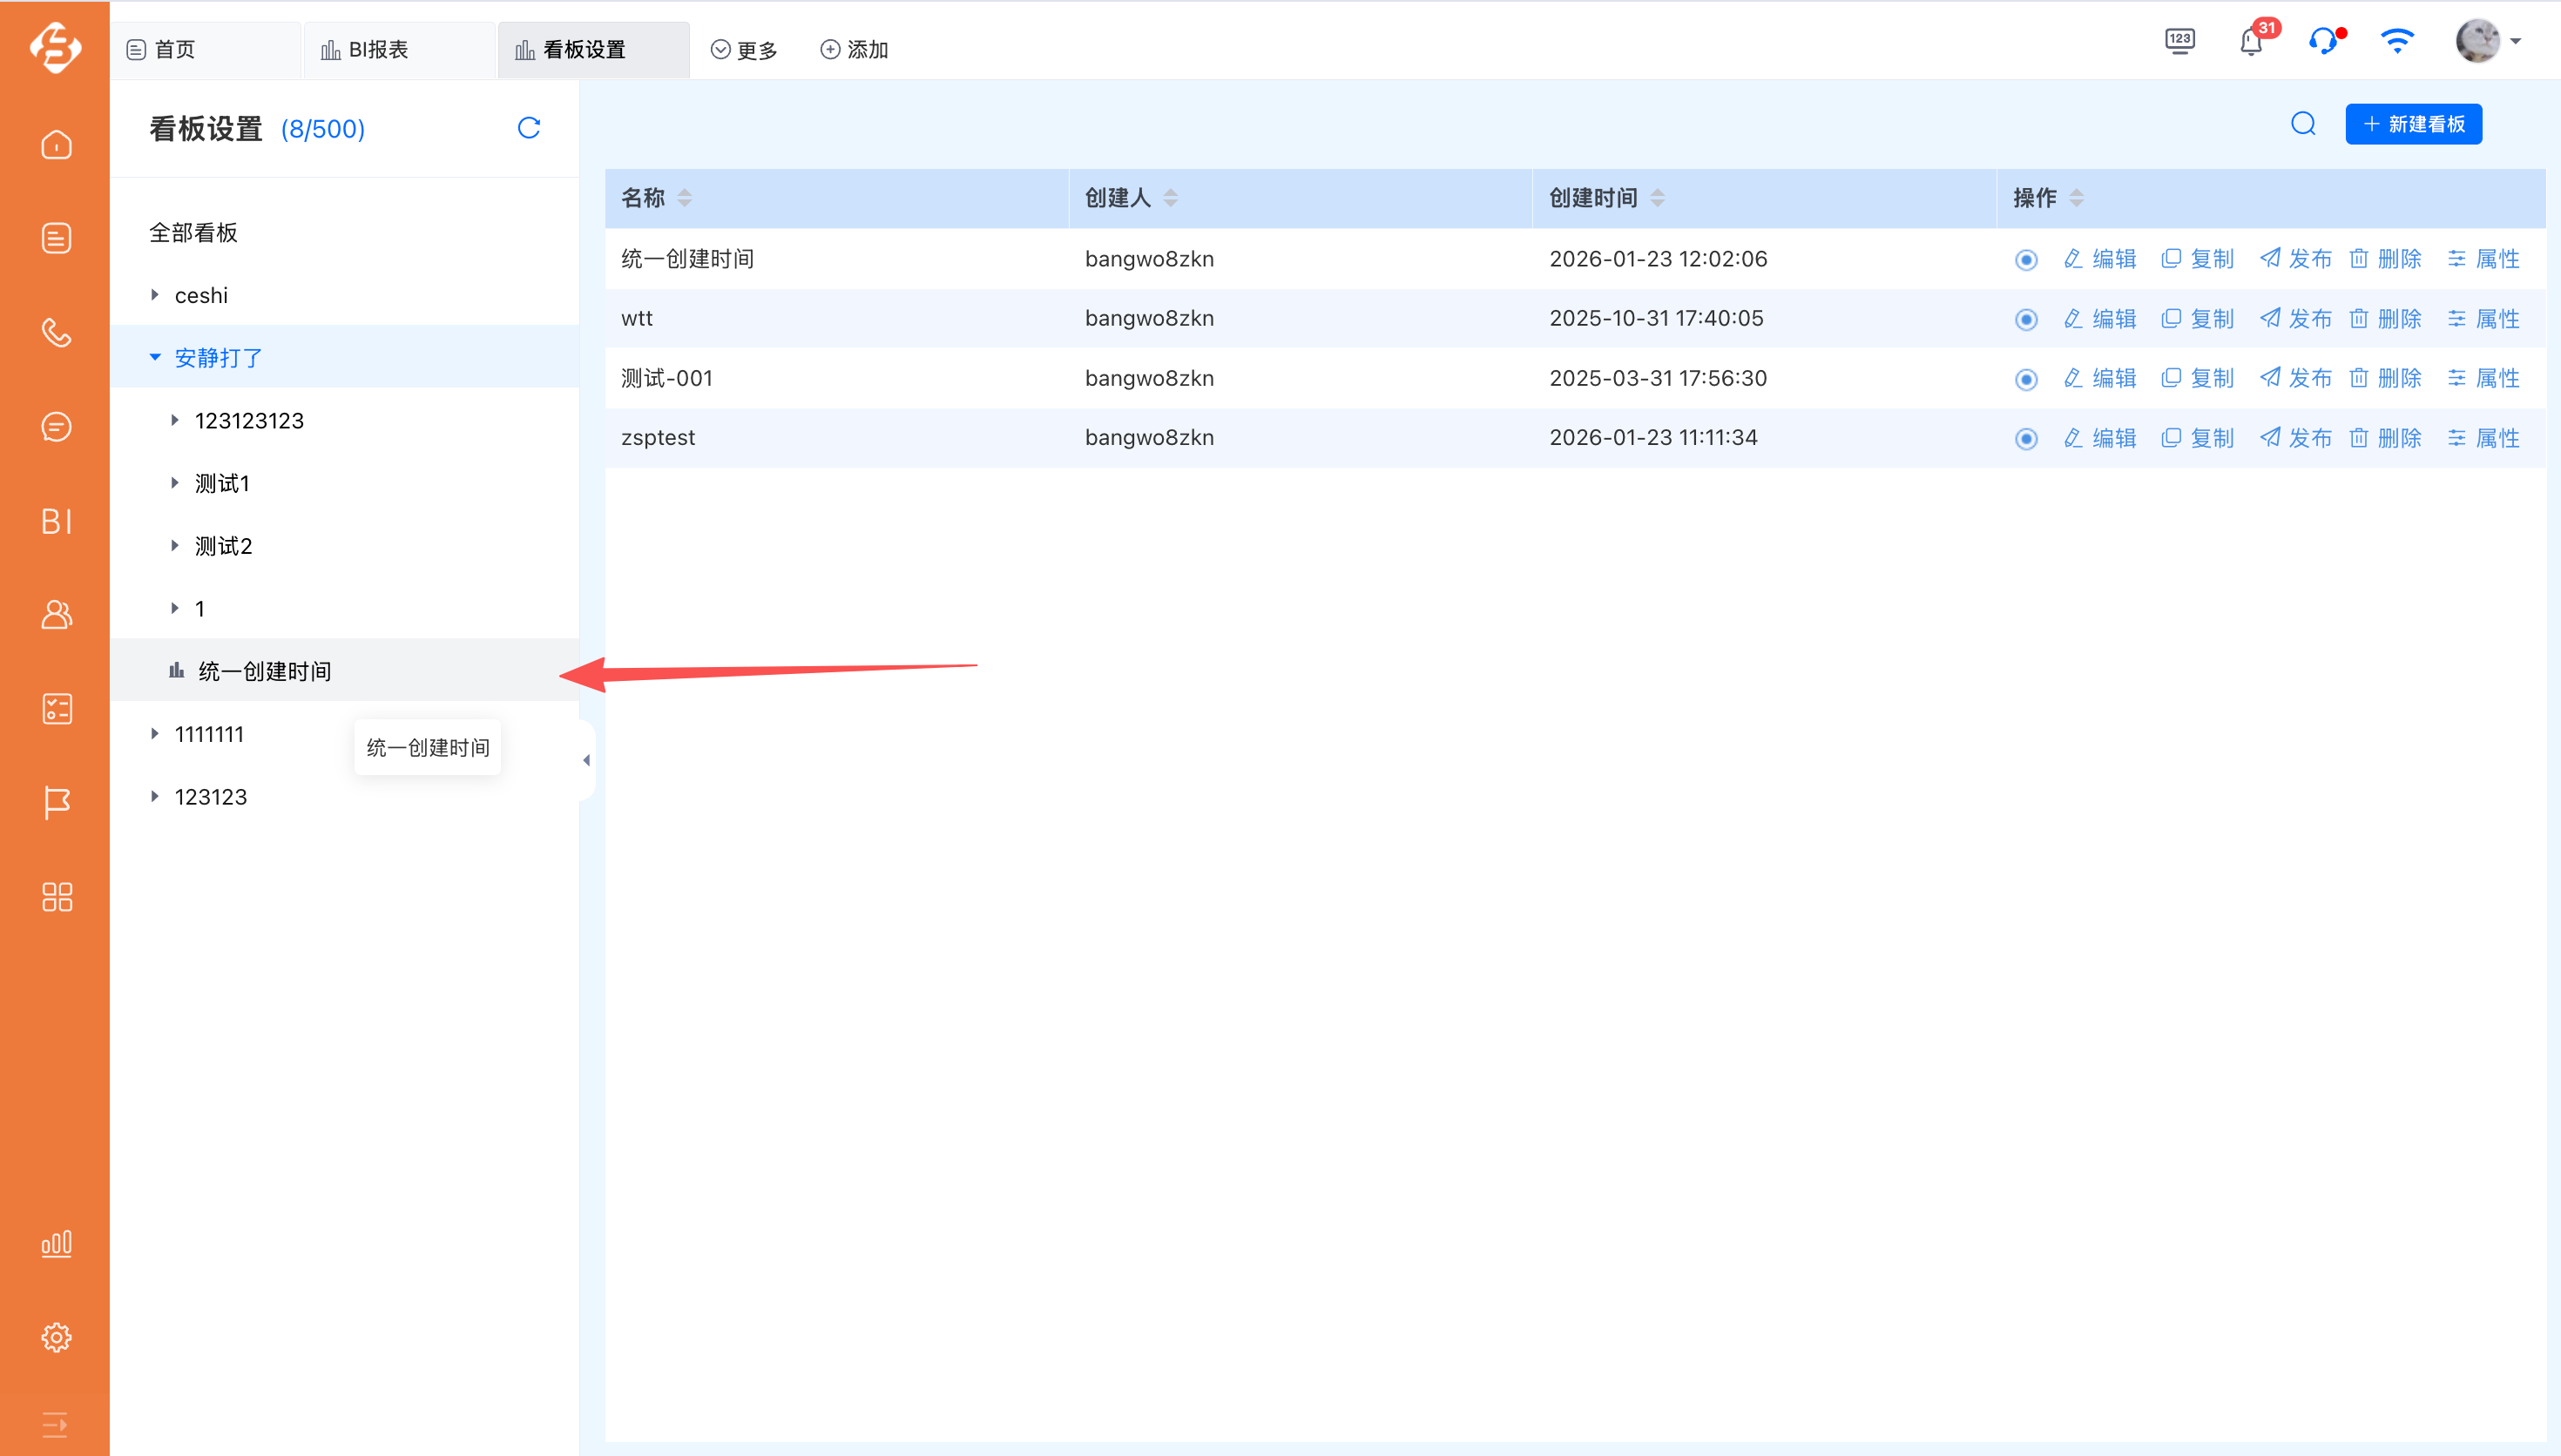Viewport: 2561px width, 1456px height.
Task: Open the settings gear in left sidebar
Action: pyautogui.click(x=56, y=1337)
